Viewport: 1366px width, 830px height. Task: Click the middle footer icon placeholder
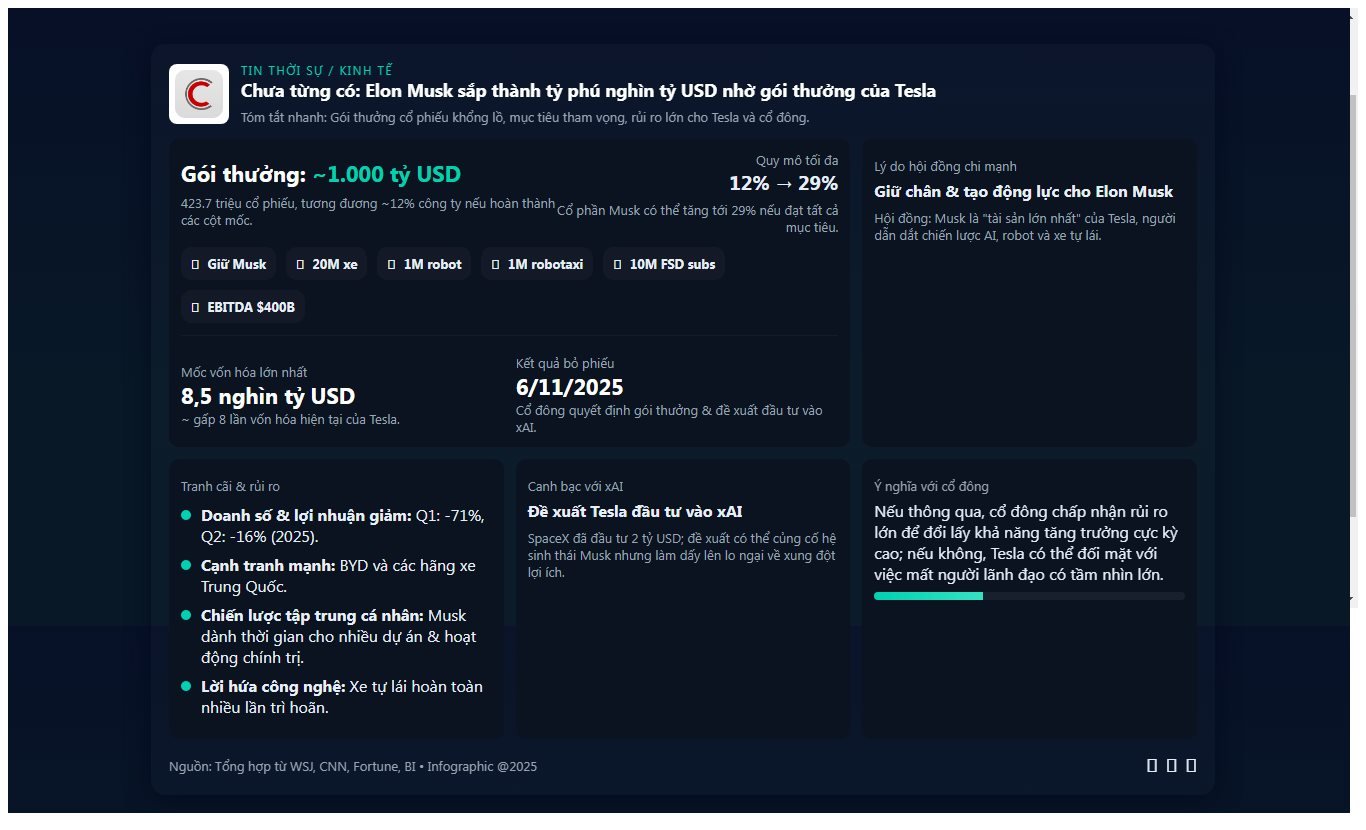pos(1171,766)
